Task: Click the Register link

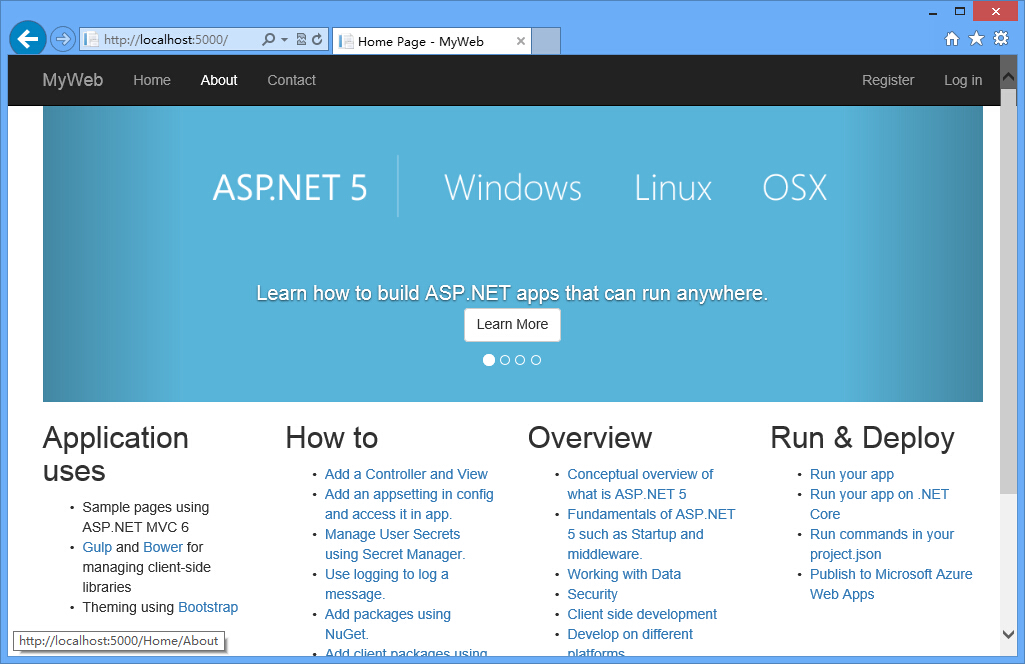Action: [888, 80]
